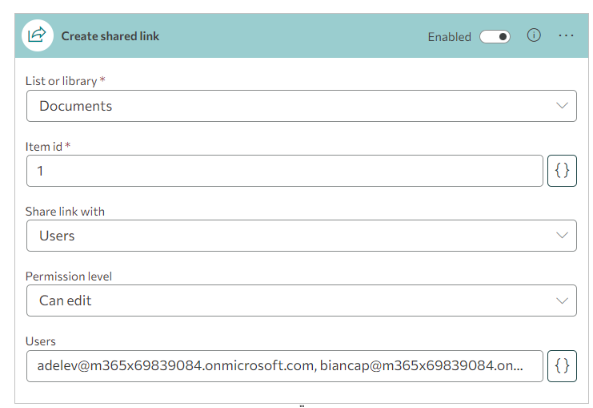This screenshot has height=408, width=593.
Task: Open the info icon beside Enabled toggle
Action: (x=534, y=36)
